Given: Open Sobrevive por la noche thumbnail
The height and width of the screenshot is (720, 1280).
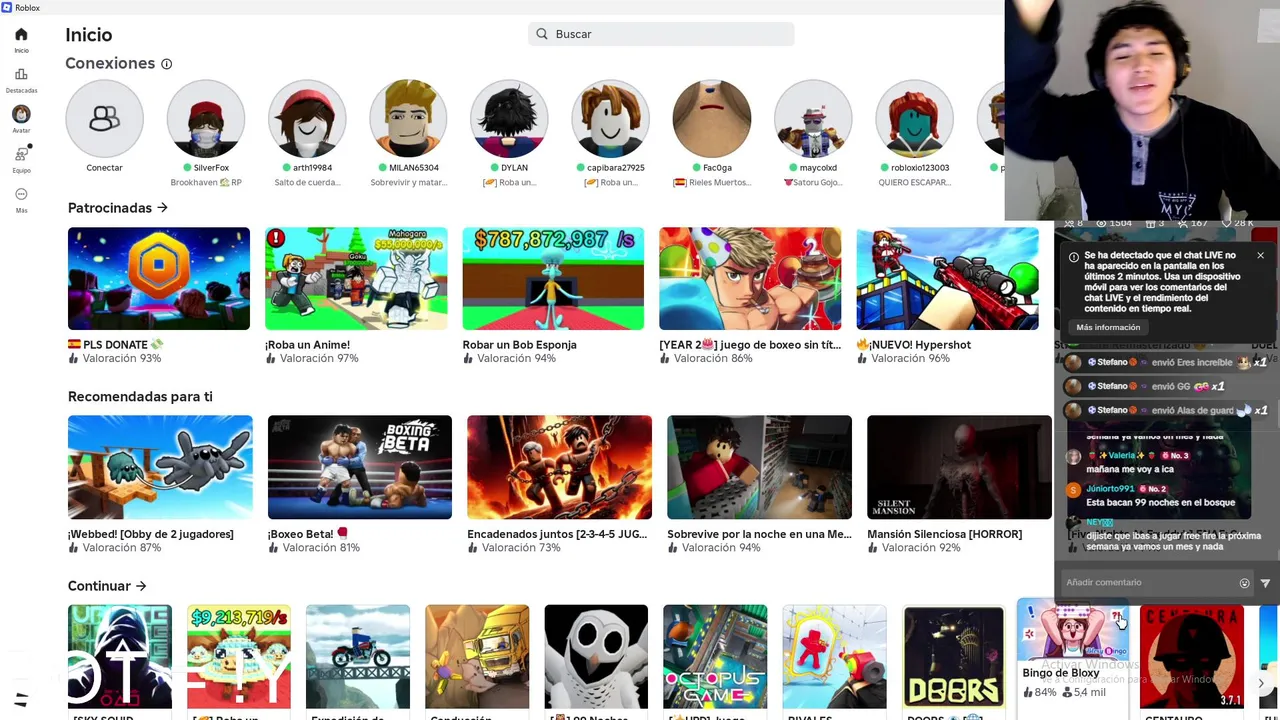Looking at the screenshot, I should [x=759, y=468].
